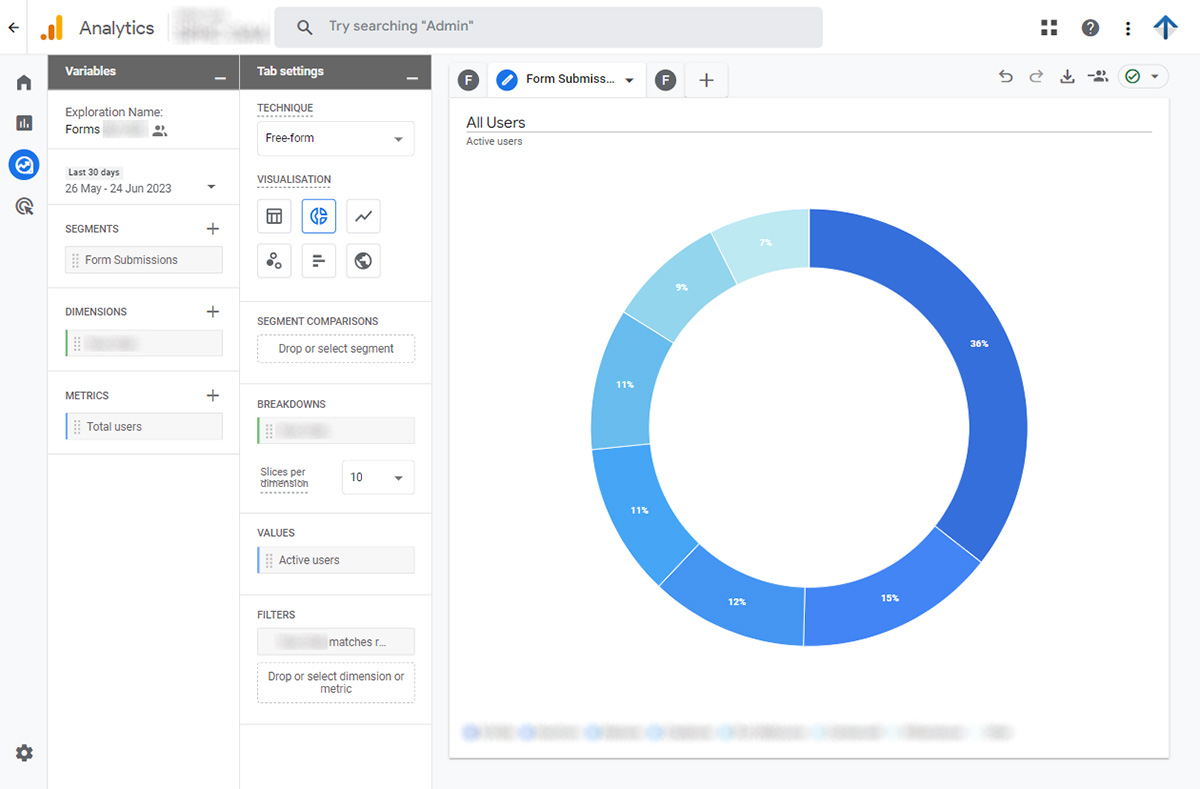This screenshot has height=789, width=1200.
Task: Open the Form Submissions tab dropdown arrow
Action: coord(630,80)
